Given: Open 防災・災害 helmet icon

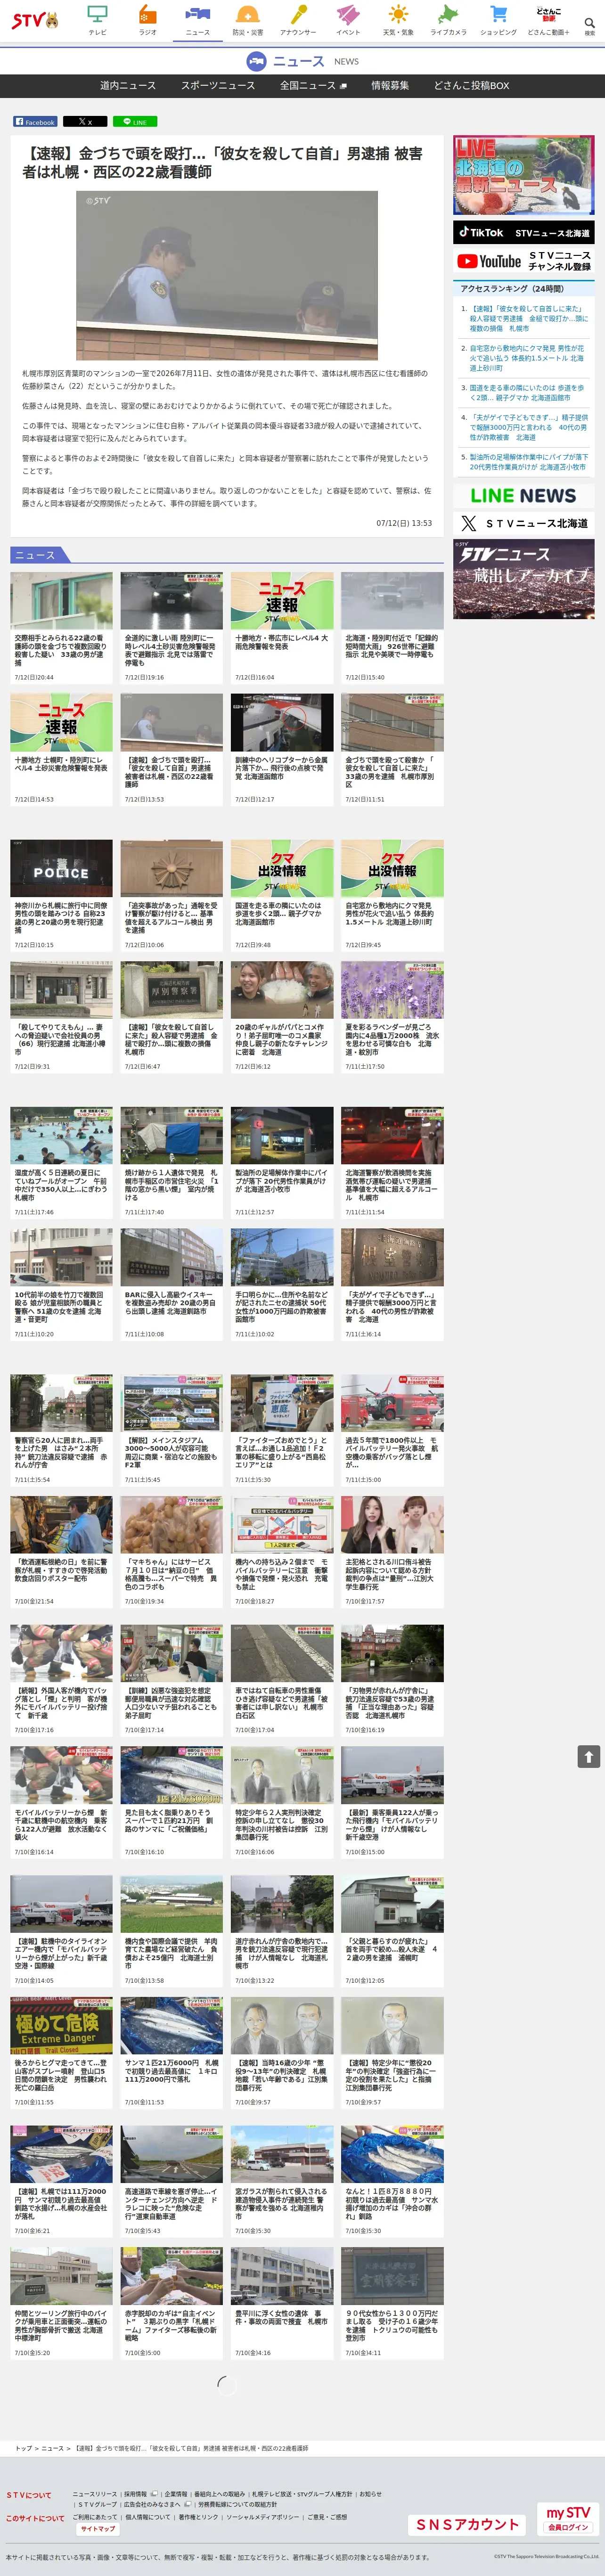Looking at the screenshot, I should (248, 20).
